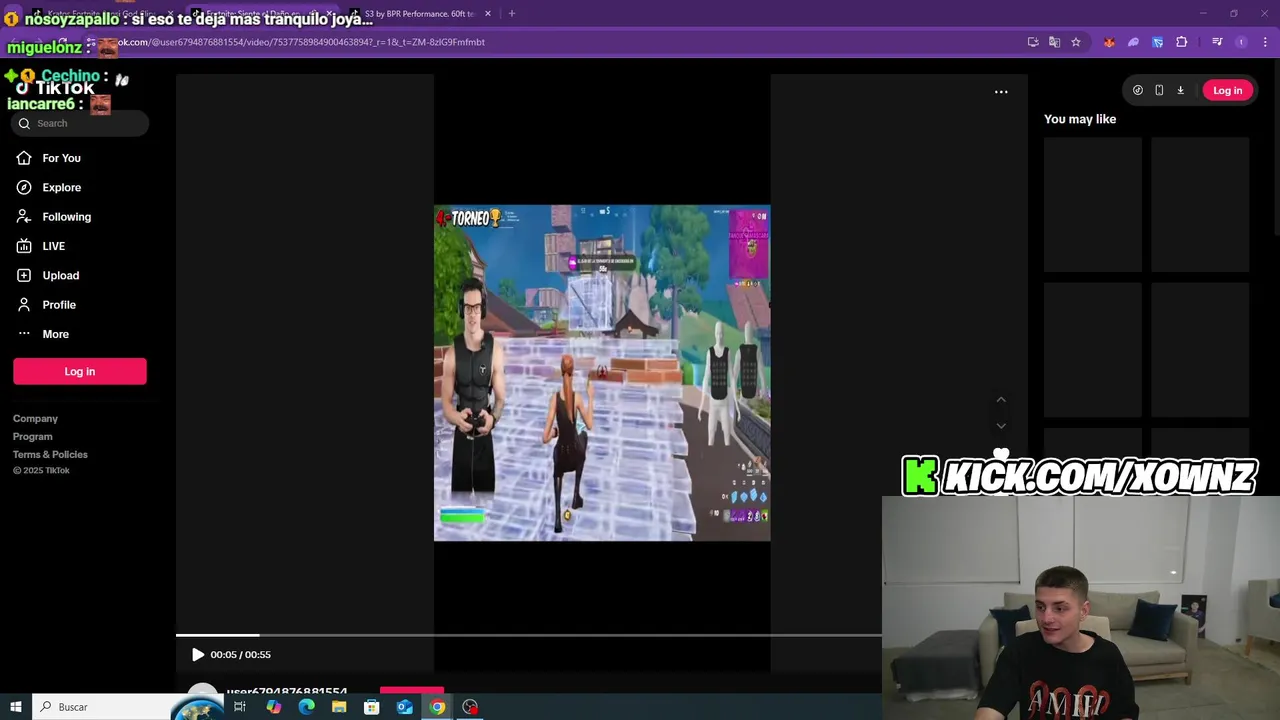This screenshot has height=720, width=1280.
Task: Open Microsoft Store from the taskbar
Action: pos(372,707)
